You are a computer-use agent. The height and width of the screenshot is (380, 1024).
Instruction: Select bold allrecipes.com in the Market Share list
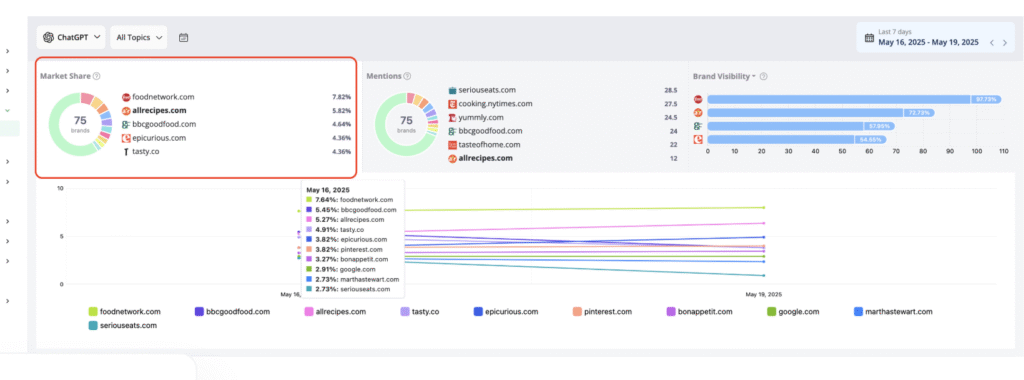tap(159, 110)
